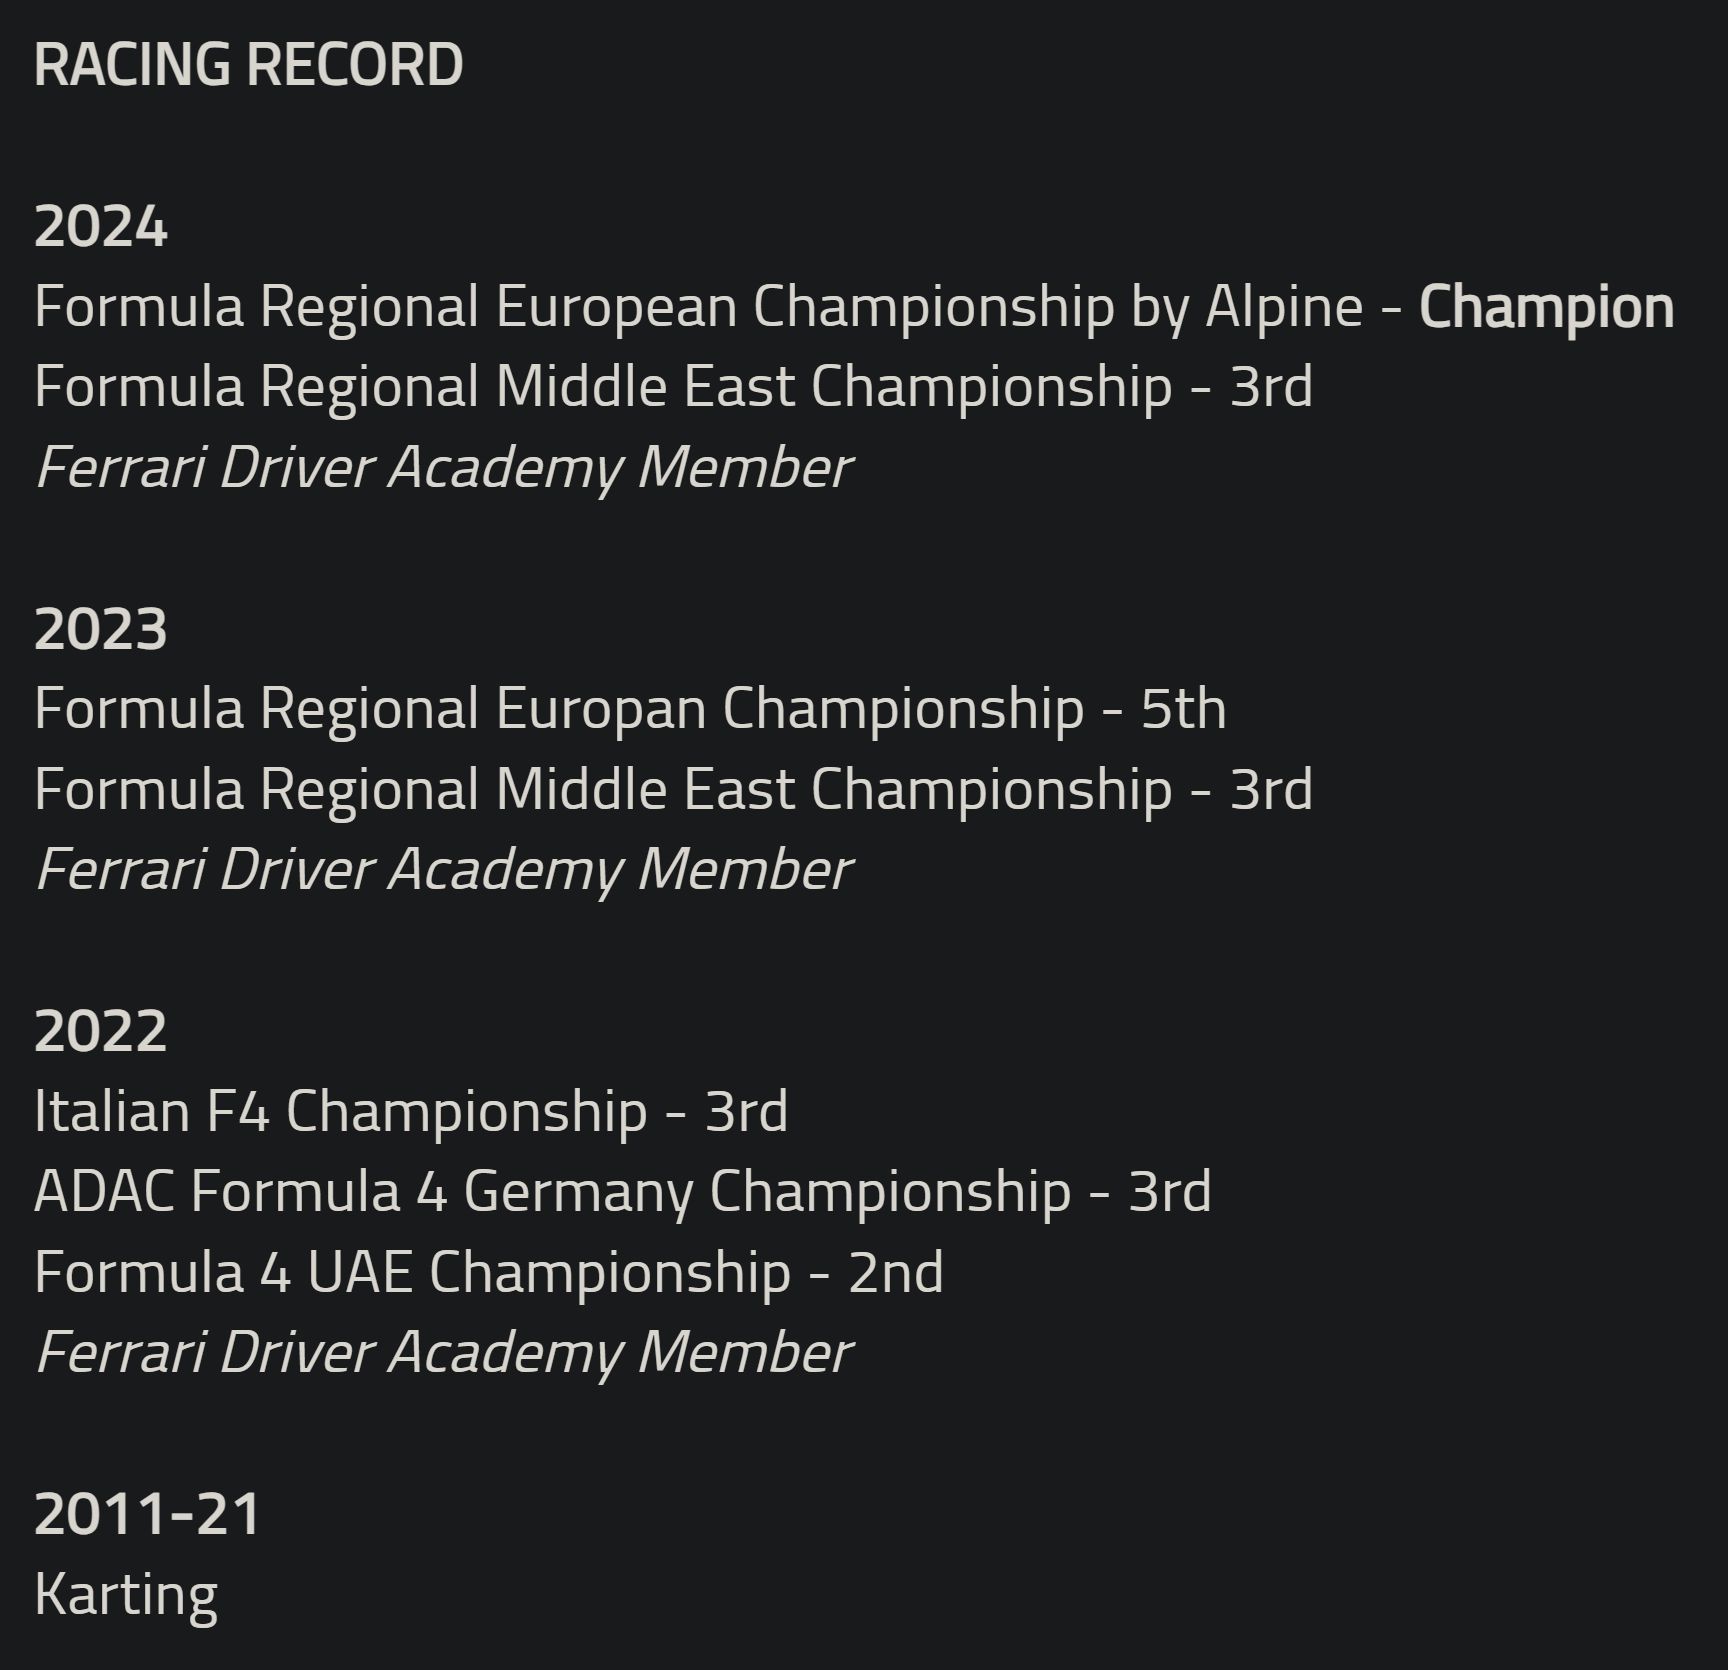Select the 2023 year heading
The image size is (1728, 1670).
101,630
